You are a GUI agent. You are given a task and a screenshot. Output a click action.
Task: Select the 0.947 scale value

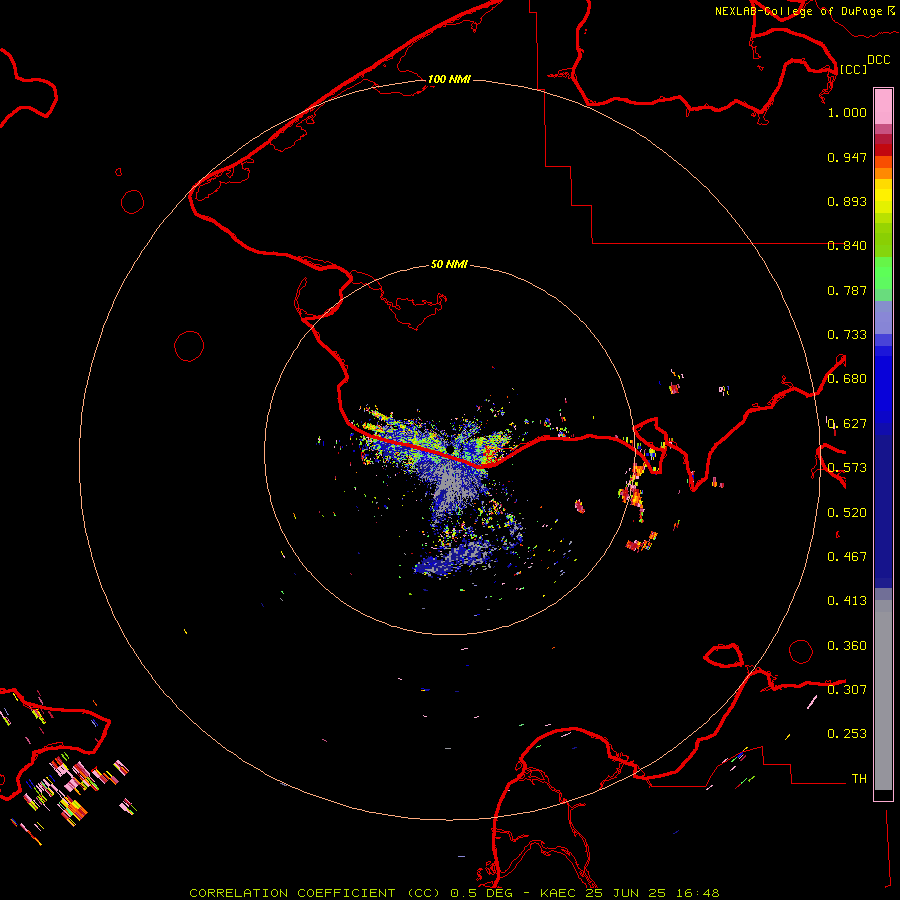click(x=847, y=157)
